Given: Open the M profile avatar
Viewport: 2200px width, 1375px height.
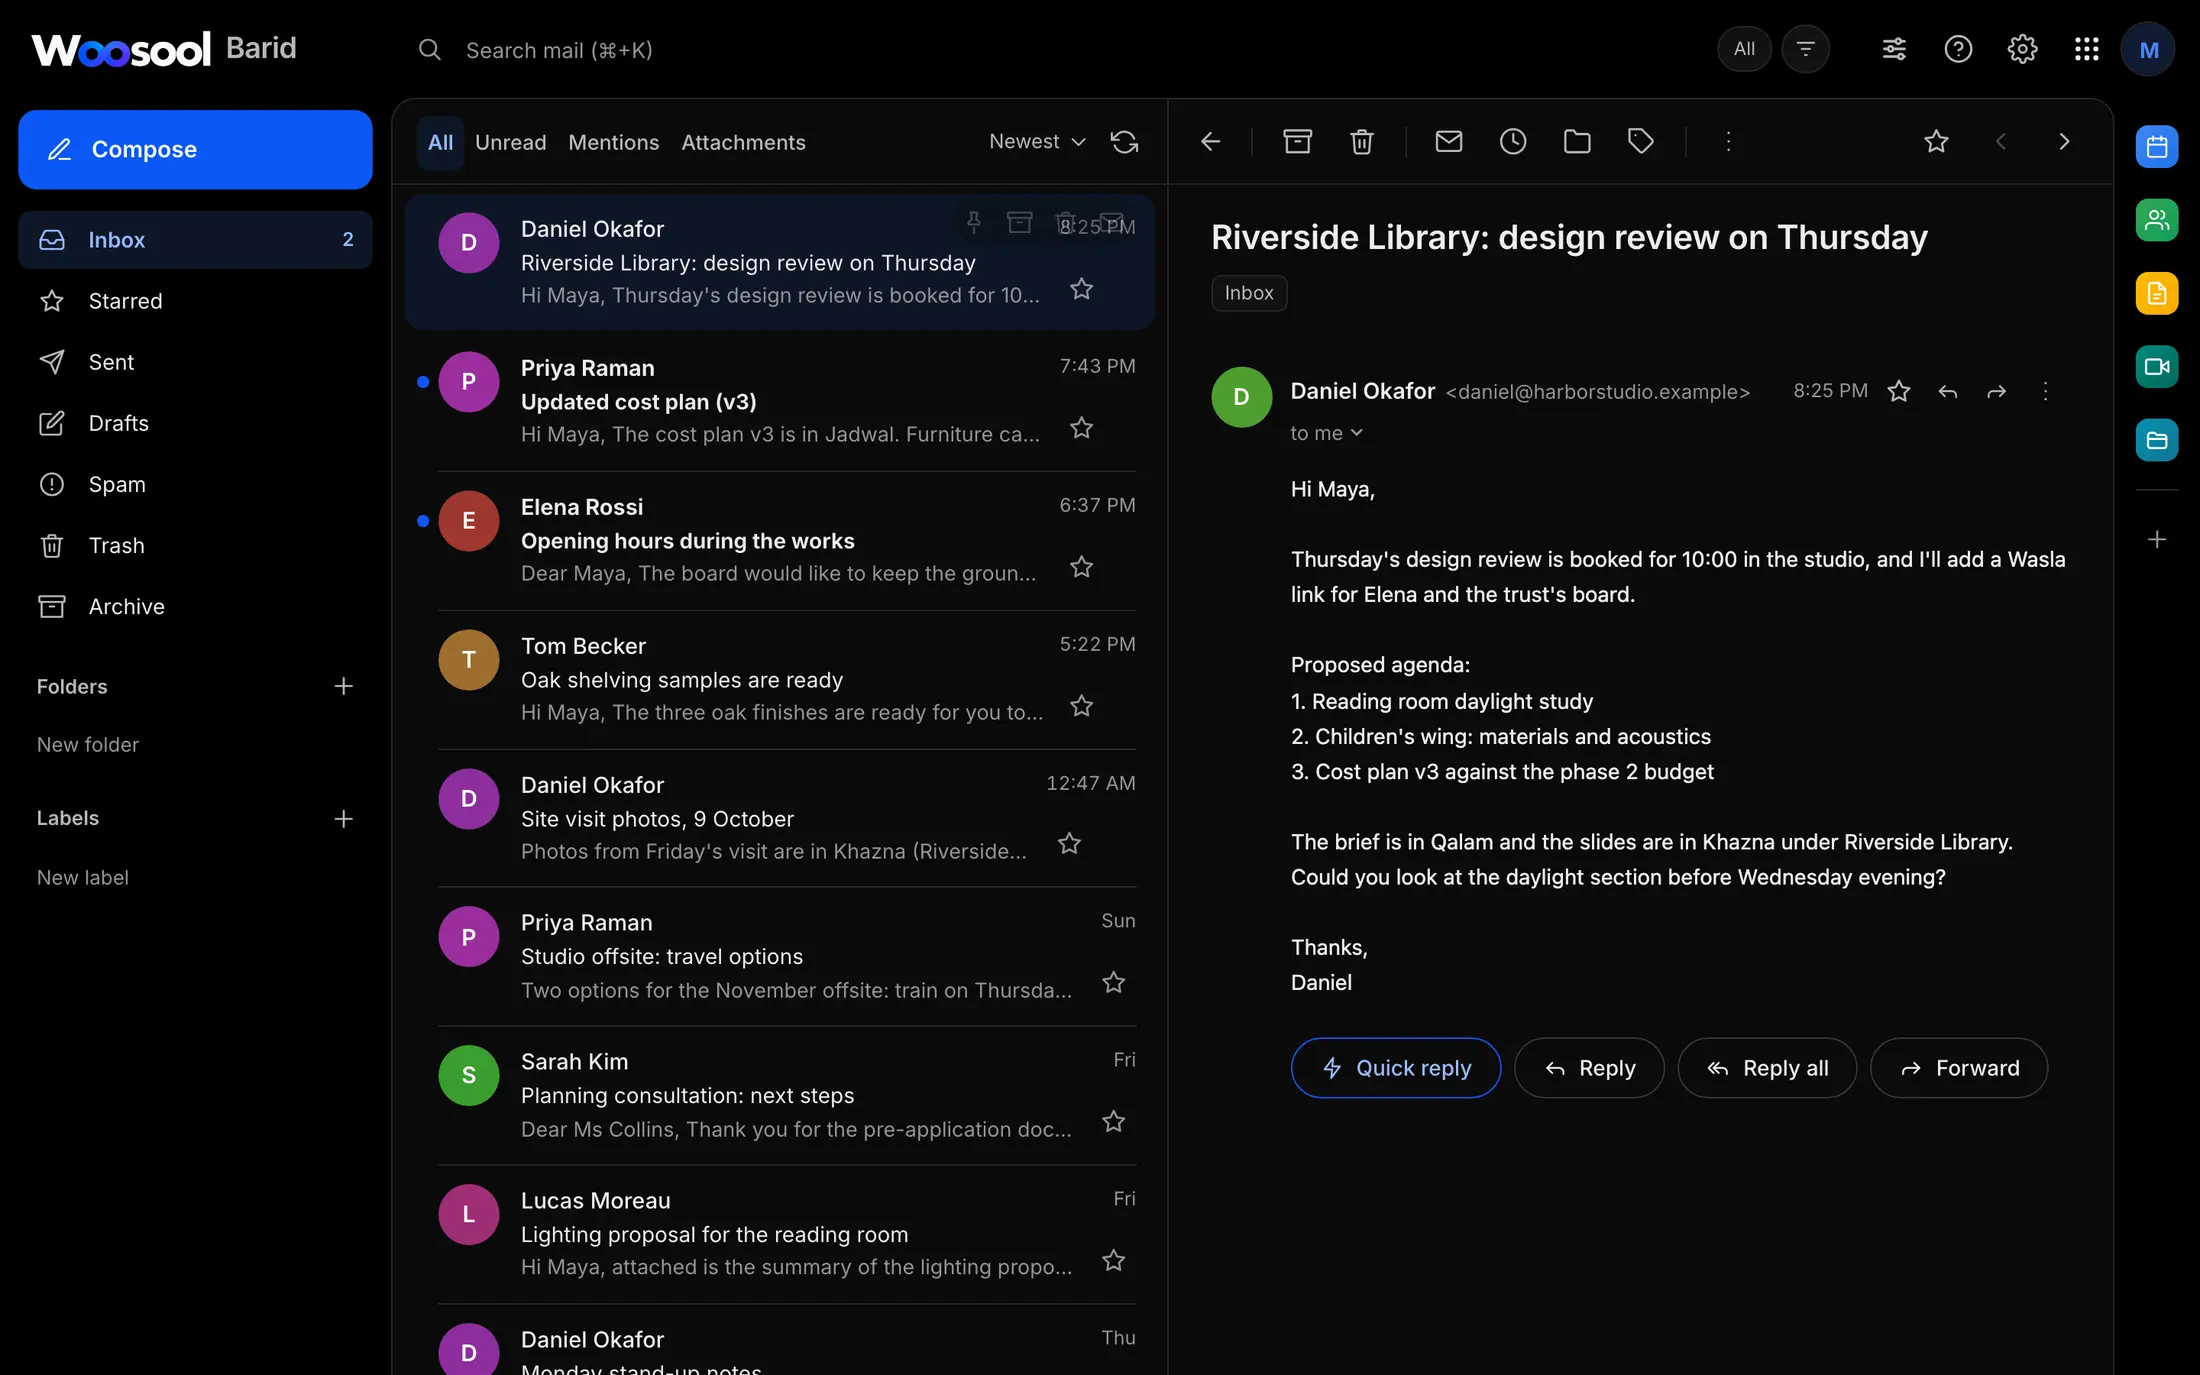Looking at the screenshot, I should coord(2148,49).
